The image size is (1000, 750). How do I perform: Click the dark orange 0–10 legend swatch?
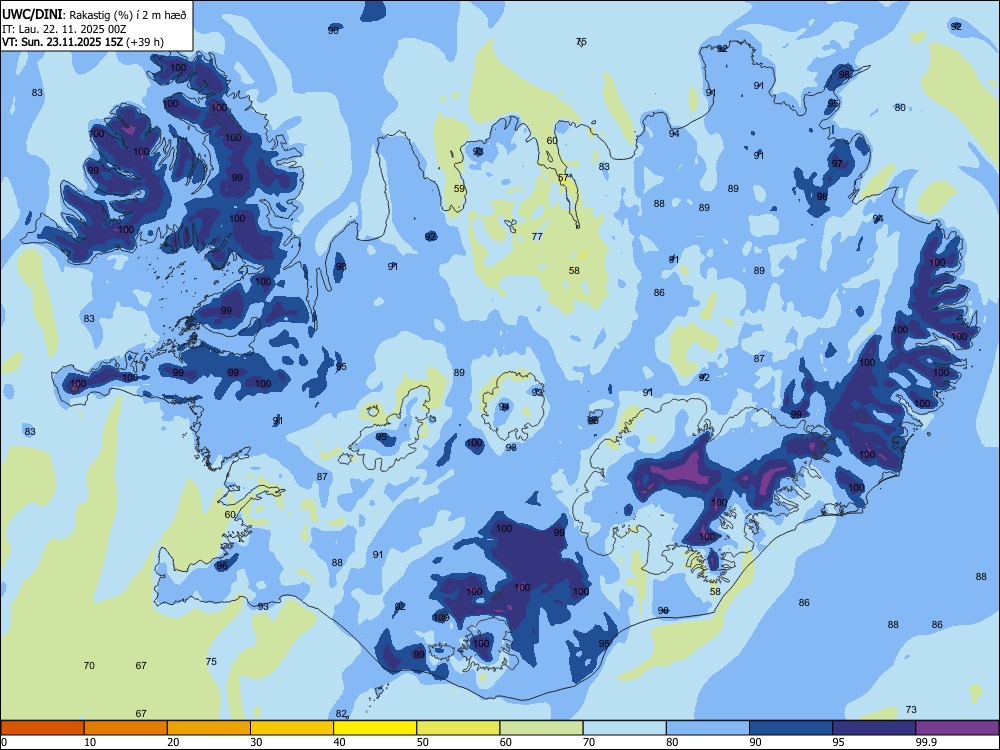coord(42,728)
